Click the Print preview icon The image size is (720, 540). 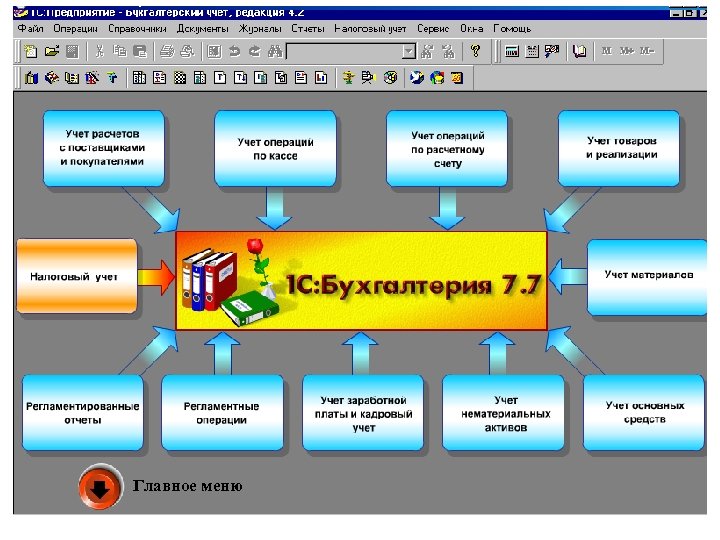187,51
